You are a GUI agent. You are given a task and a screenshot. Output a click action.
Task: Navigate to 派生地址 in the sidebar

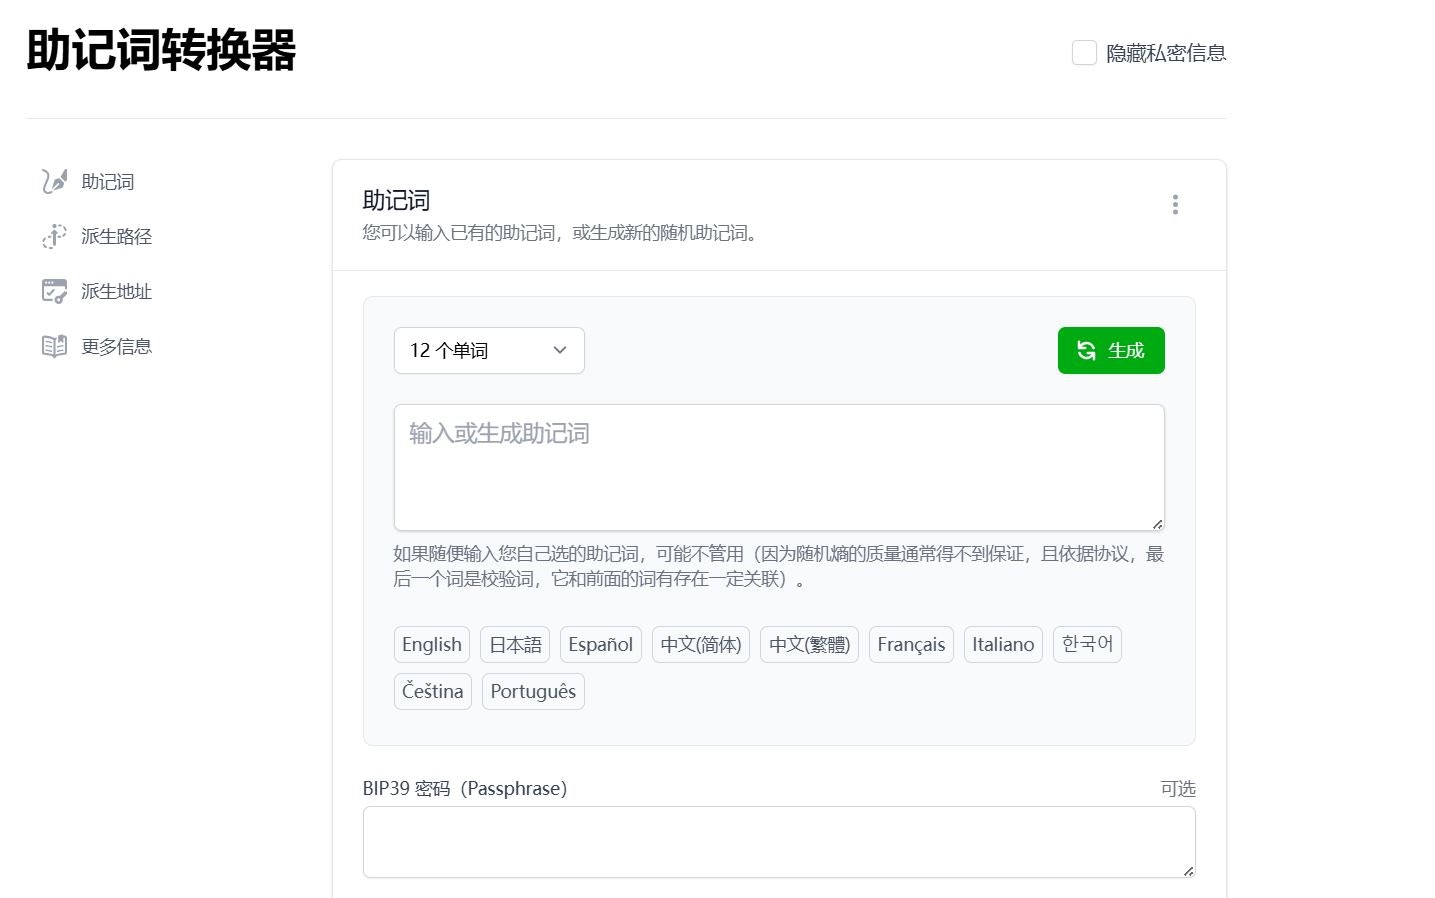116,291
